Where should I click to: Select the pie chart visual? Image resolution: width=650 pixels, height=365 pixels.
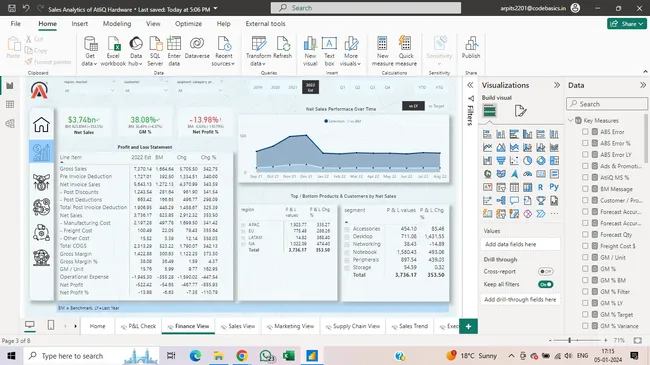[527, 161]
